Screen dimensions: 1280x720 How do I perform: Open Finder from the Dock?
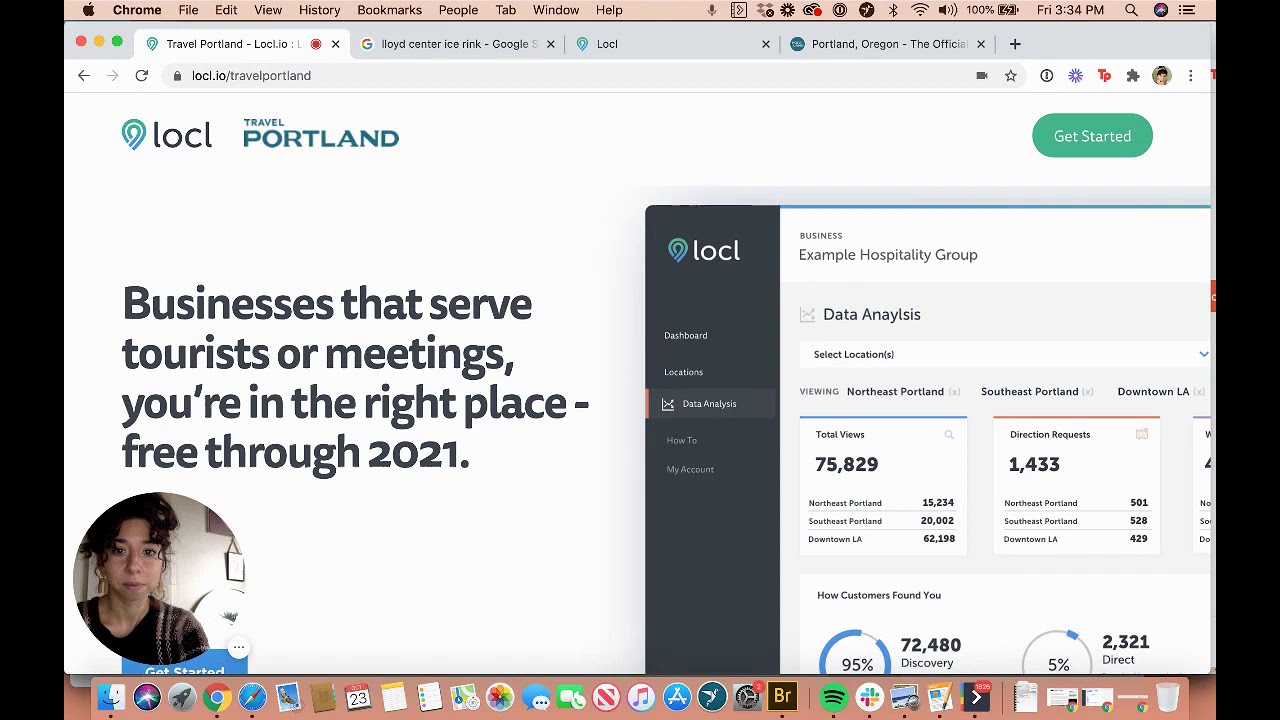click(111, 697)
